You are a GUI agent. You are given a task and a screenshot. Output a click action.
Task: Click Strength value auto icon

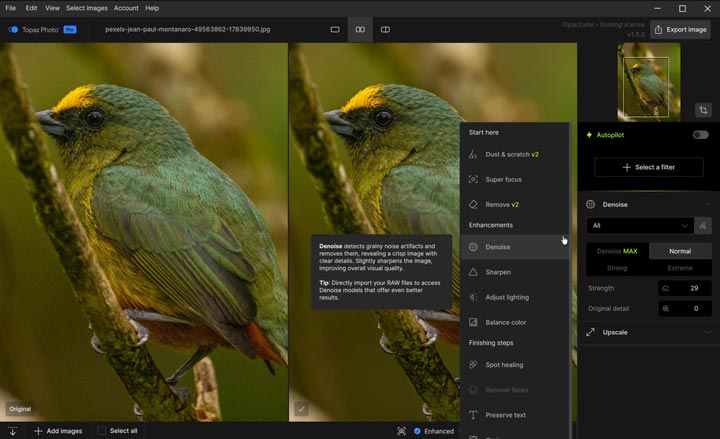665,288
